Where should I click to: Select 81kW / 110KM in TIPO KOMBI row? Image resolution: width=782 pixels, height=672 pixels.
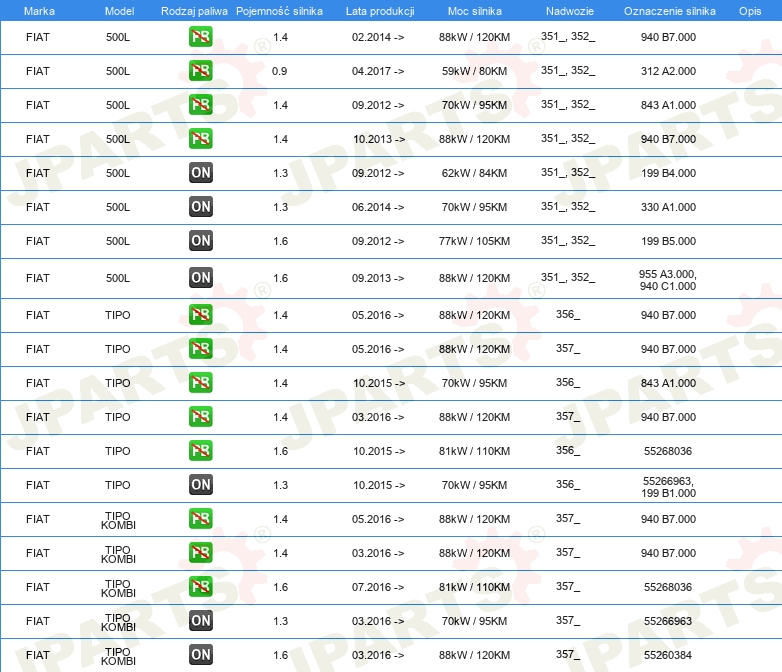coord(474,587)
